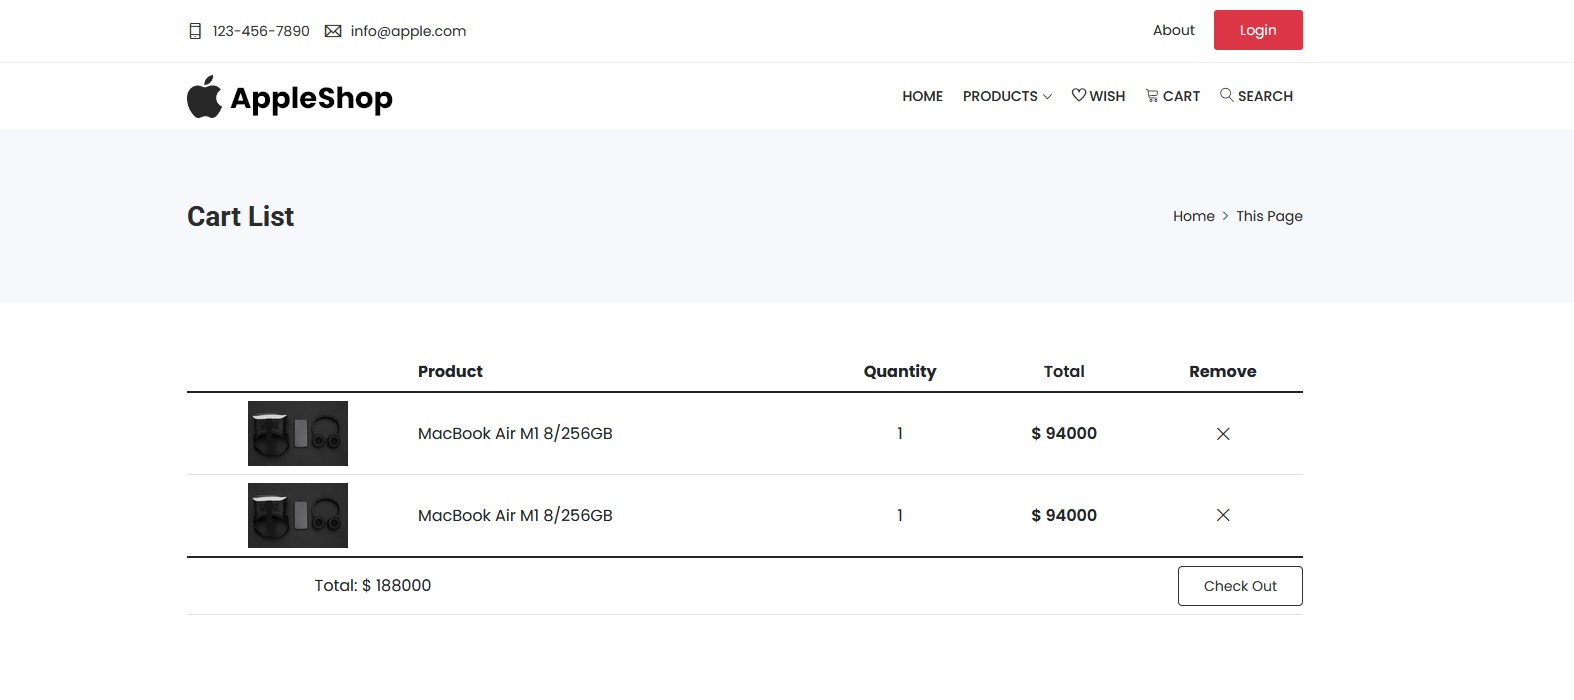The height and width of the screenshot is (700, 1574).
Task: Click the Apple logo icon
Action: click(x=204, y=97)
